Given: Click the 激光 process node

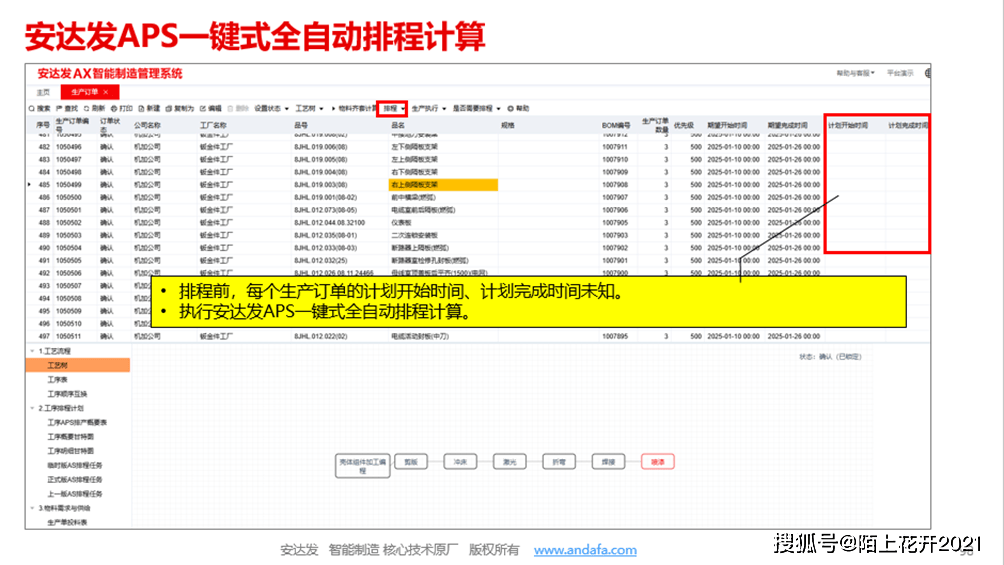Looking at the screenshot, I should [x=510, y=462].
